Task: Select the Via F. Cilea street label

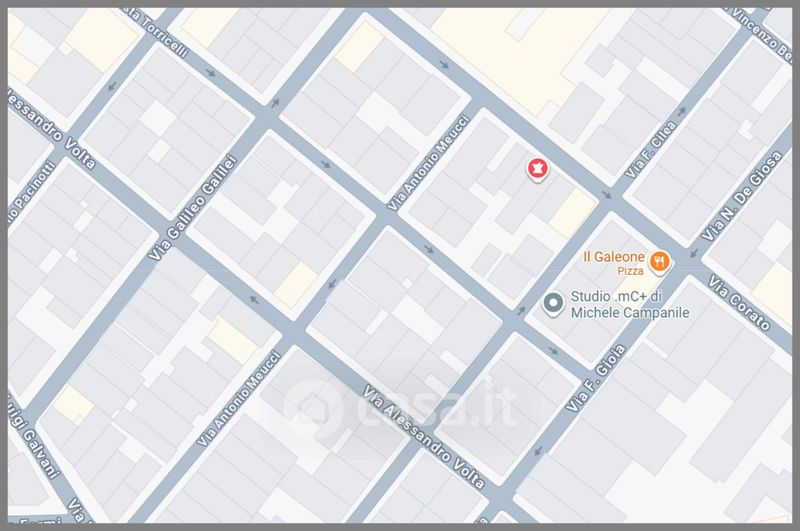Action: tap(651, 149)
